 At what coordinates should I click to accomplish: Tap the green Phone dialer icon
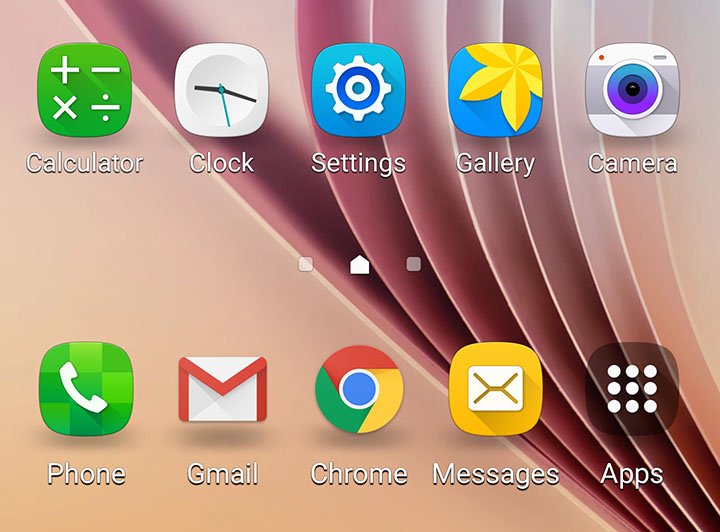coord(86,389)
